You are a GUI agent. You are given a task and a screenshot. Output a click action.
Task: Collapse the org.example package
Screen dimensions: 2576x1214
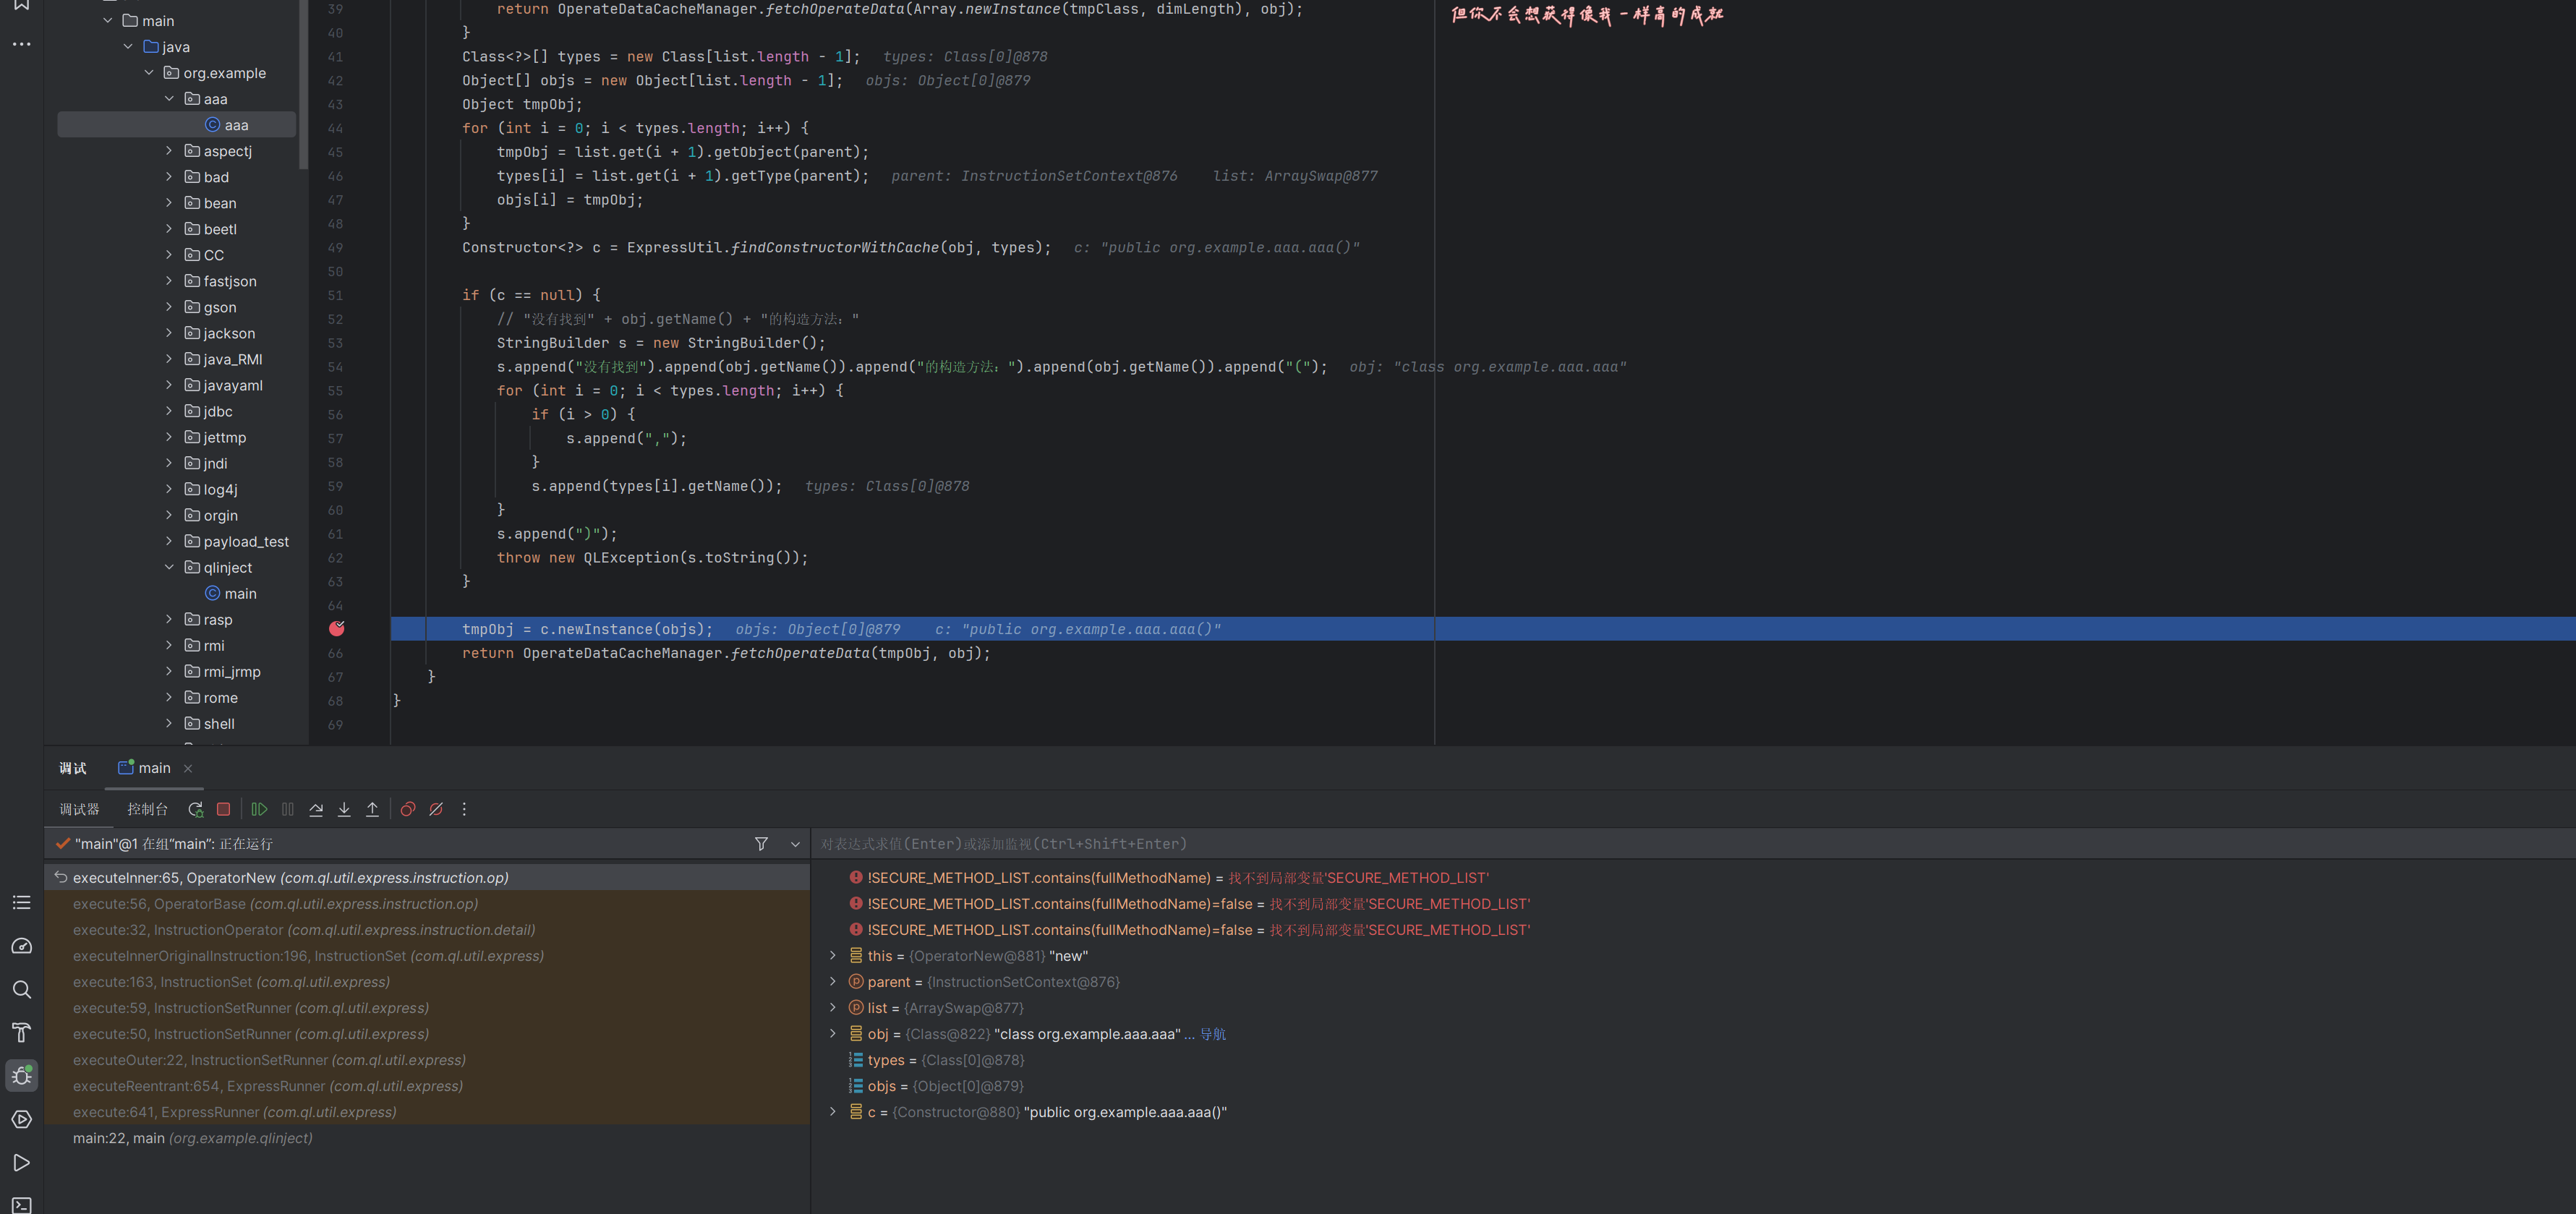point(149,72)
